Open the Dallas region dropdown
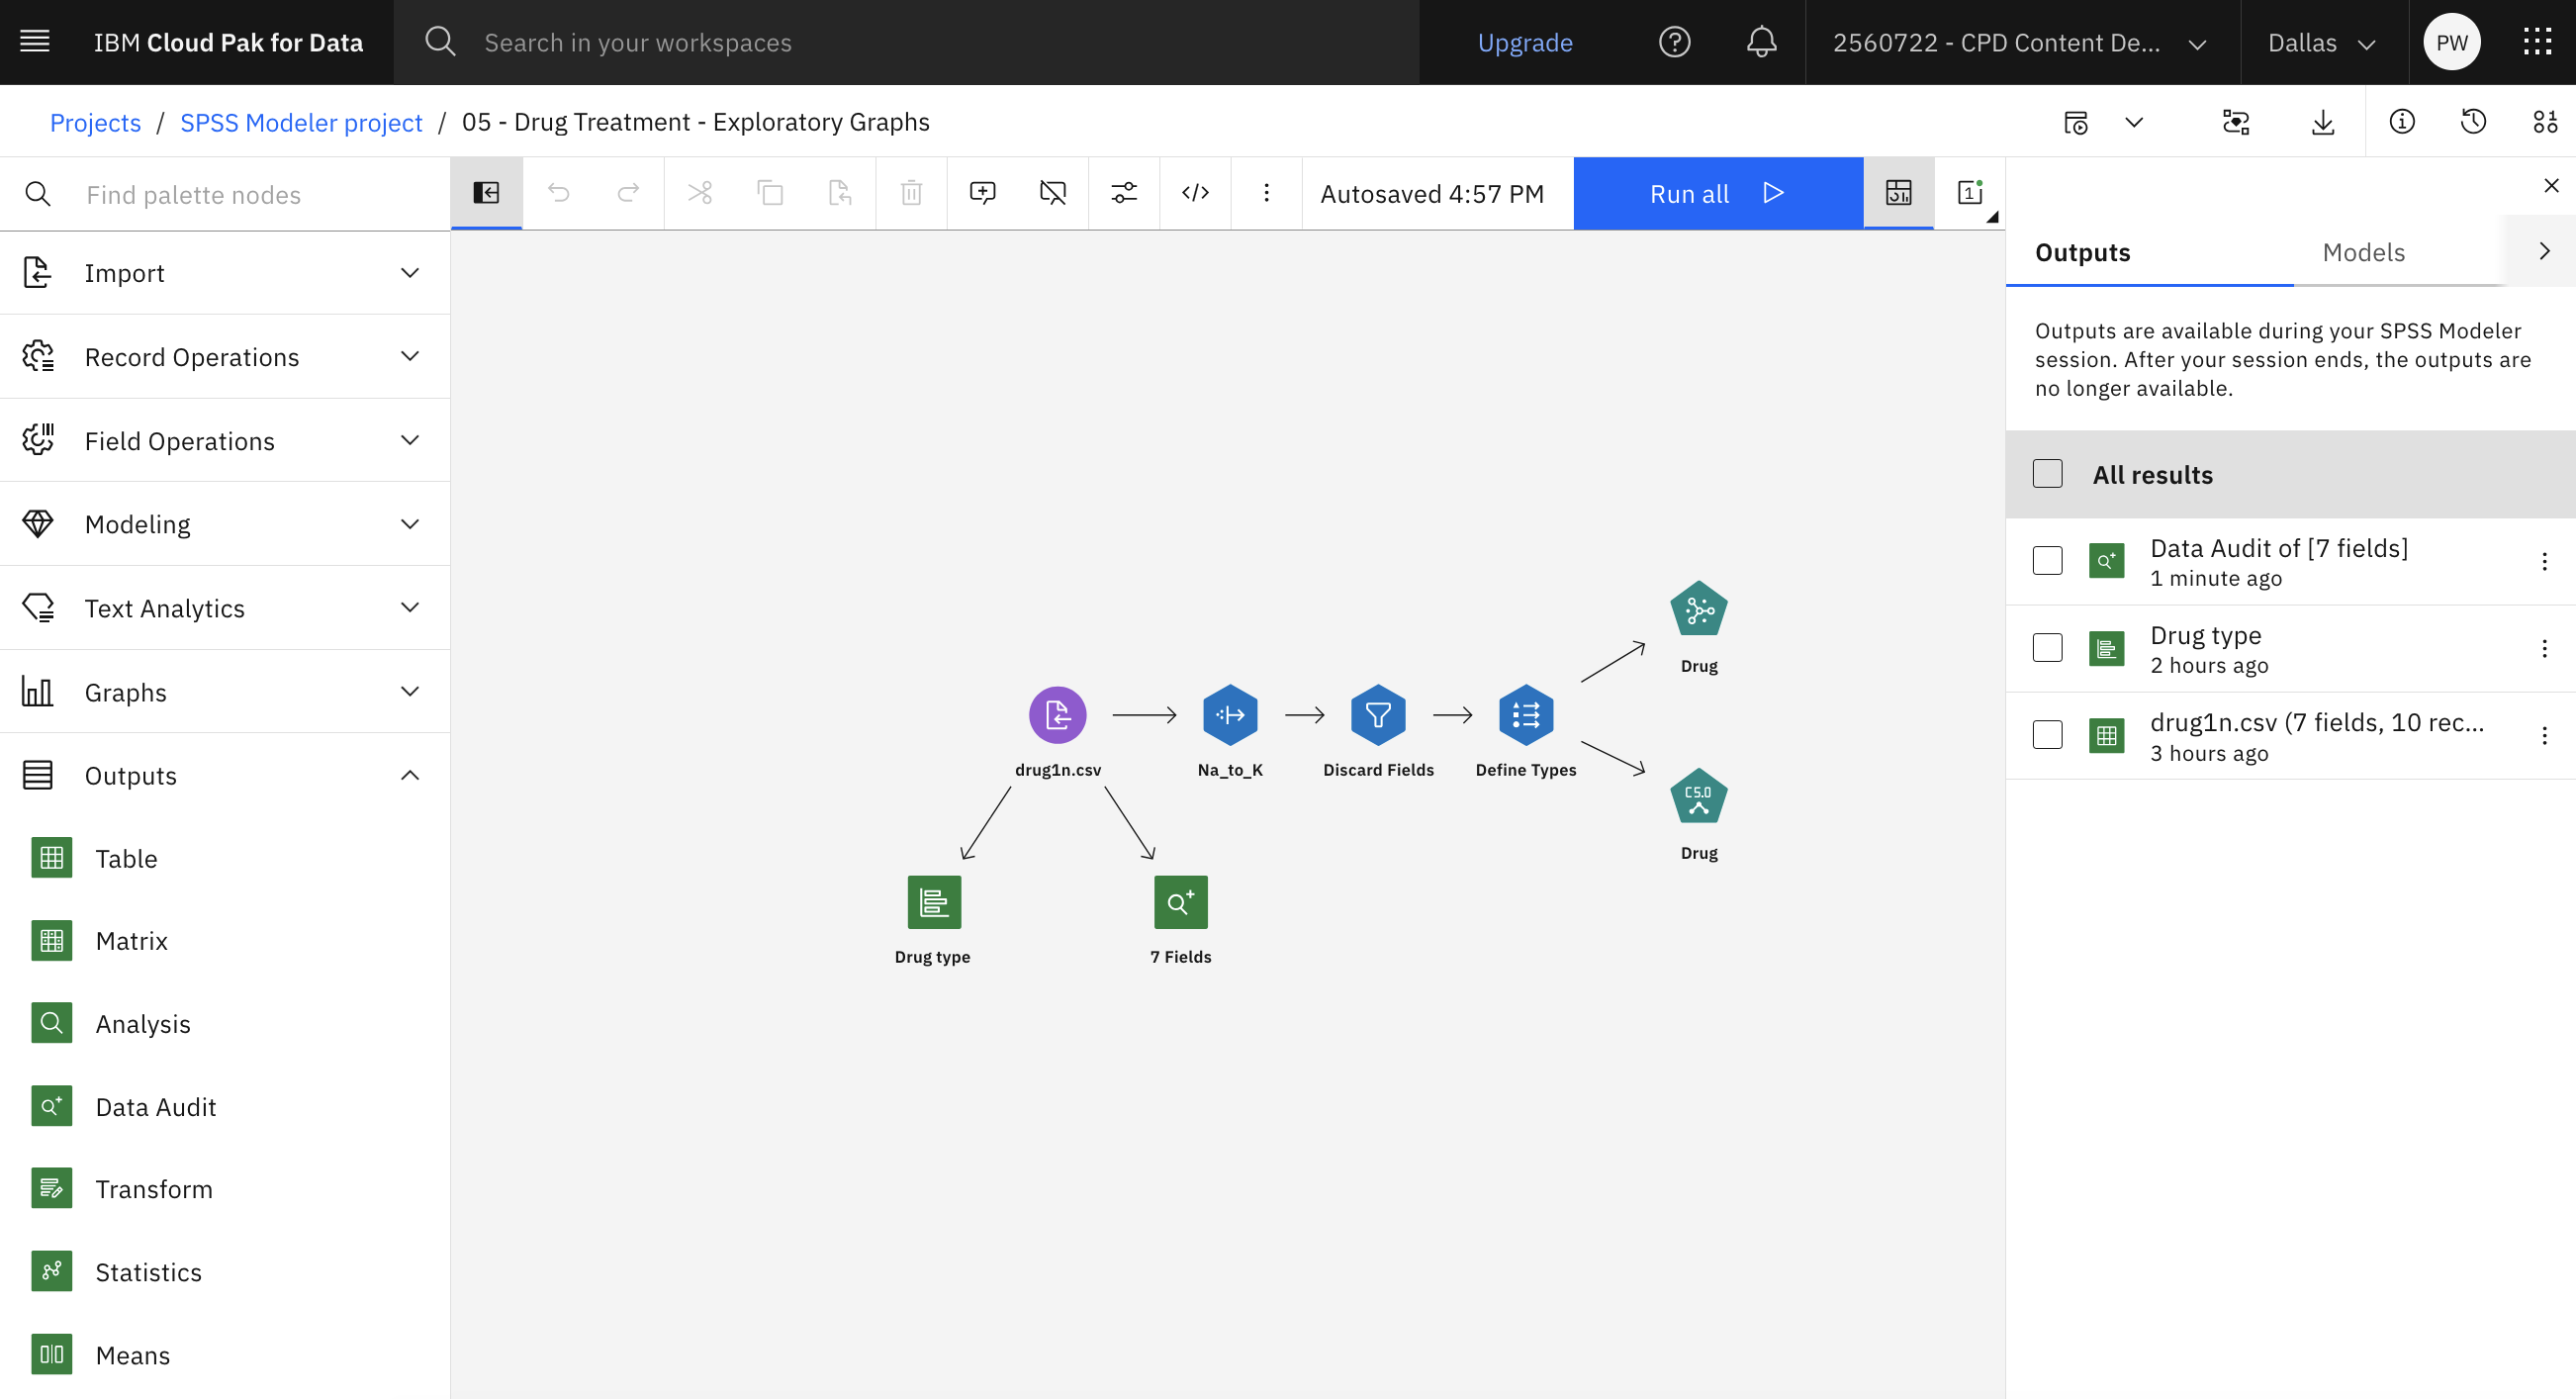Viewport: 2576px width, 1399px height. click(x=2323, y=42)
